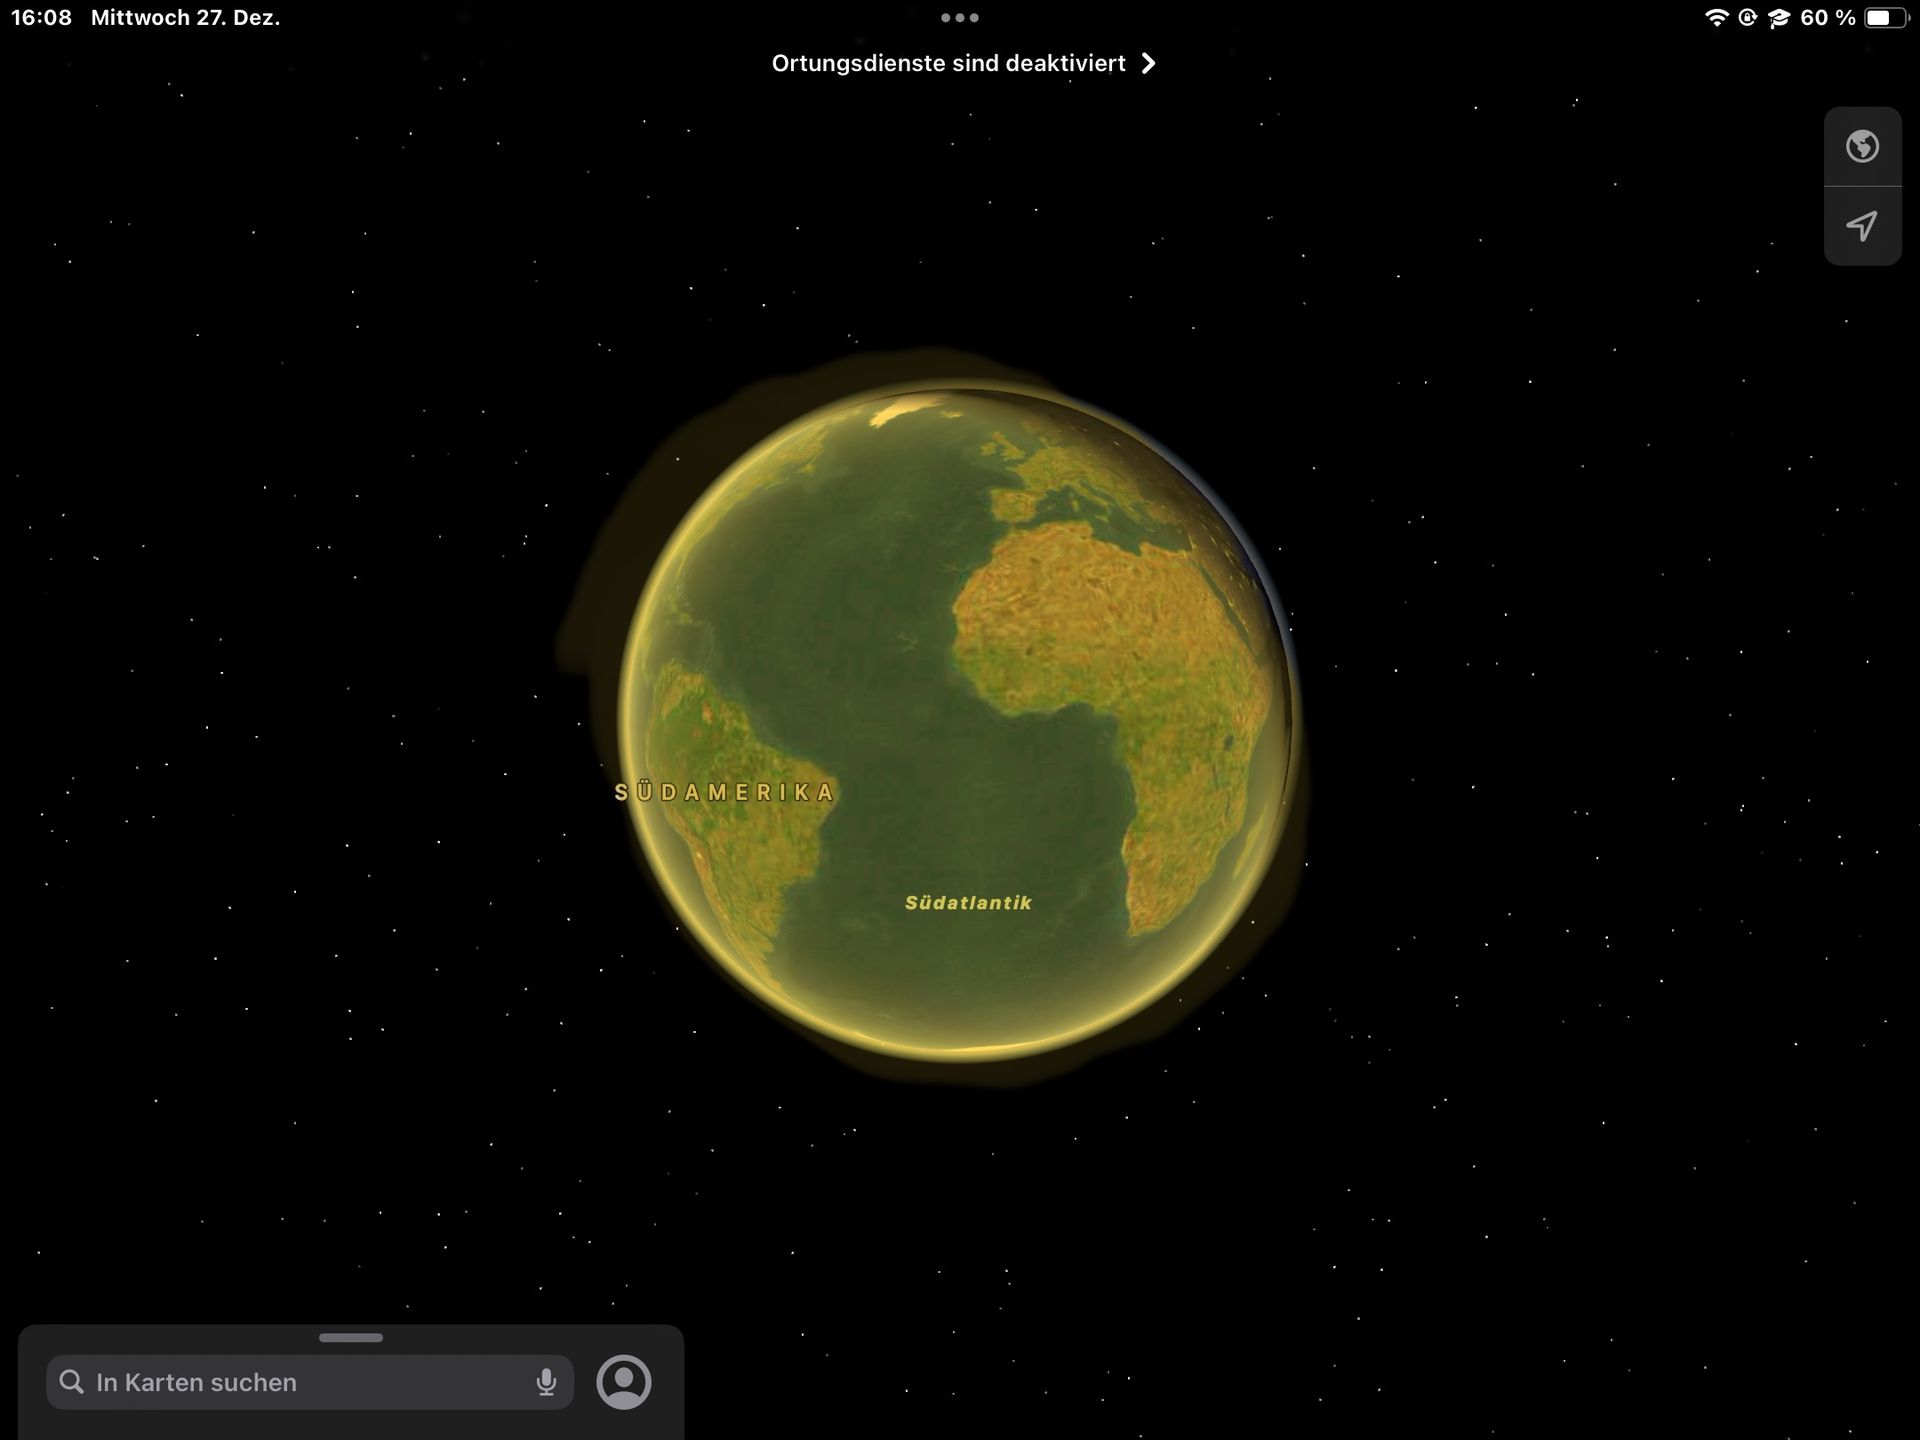Open the map mode globe button
Image resolution: width=1920 pixels, height=1440 pixels.
tap(1862, 147)
